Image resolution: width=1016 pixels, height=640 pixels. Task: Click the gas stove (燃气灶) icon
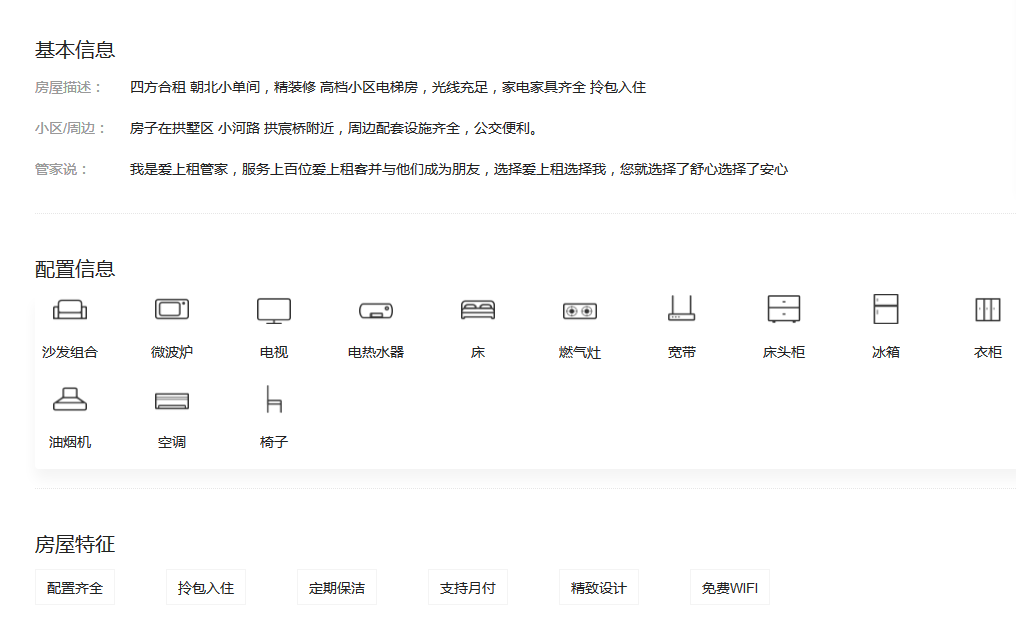[x=580, y=311]
